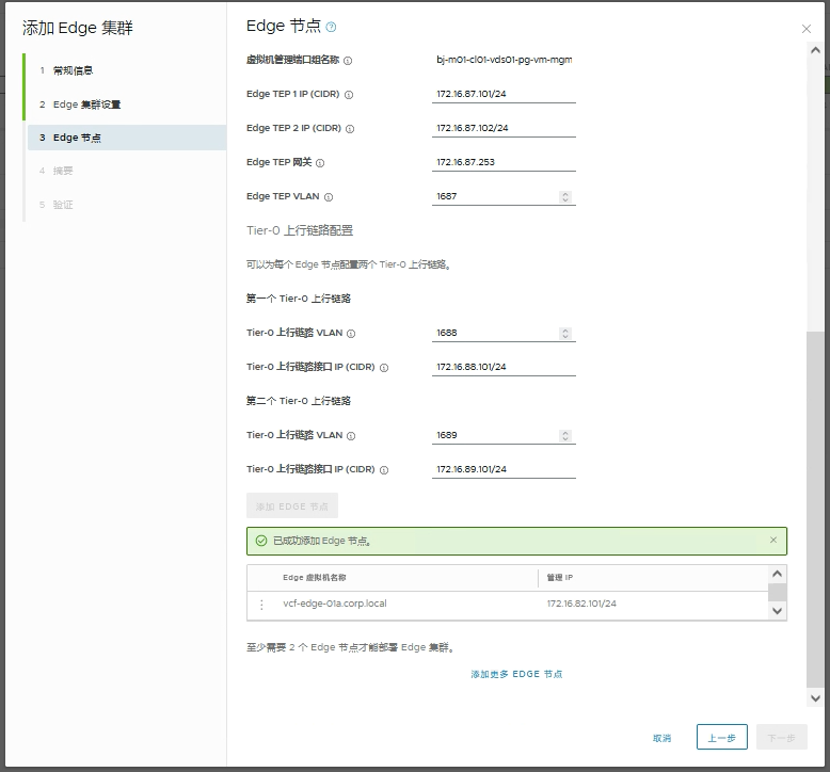Viewport: 830px width, 772px height.
Task: Click the 上一步 button
Action: click(722, 737)
